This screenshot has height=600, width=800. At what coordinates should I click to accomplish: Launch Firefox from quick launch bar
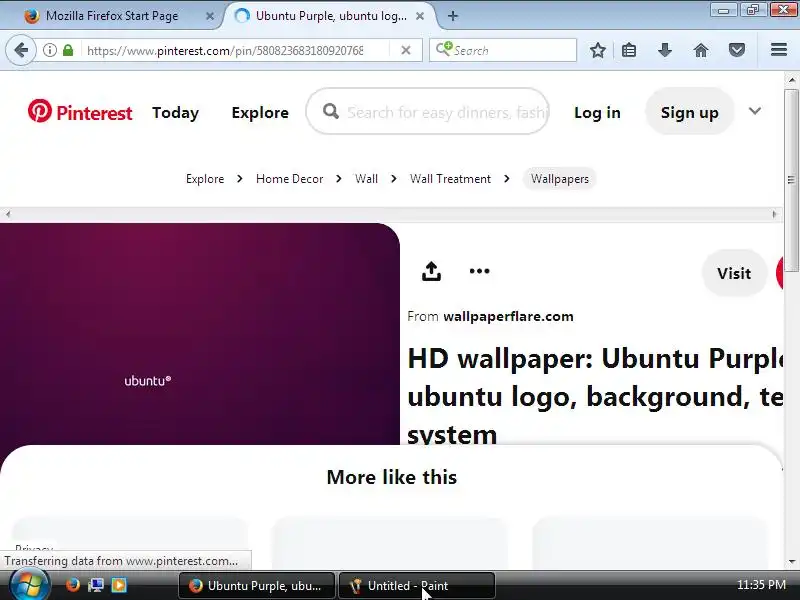click(73, 585)
